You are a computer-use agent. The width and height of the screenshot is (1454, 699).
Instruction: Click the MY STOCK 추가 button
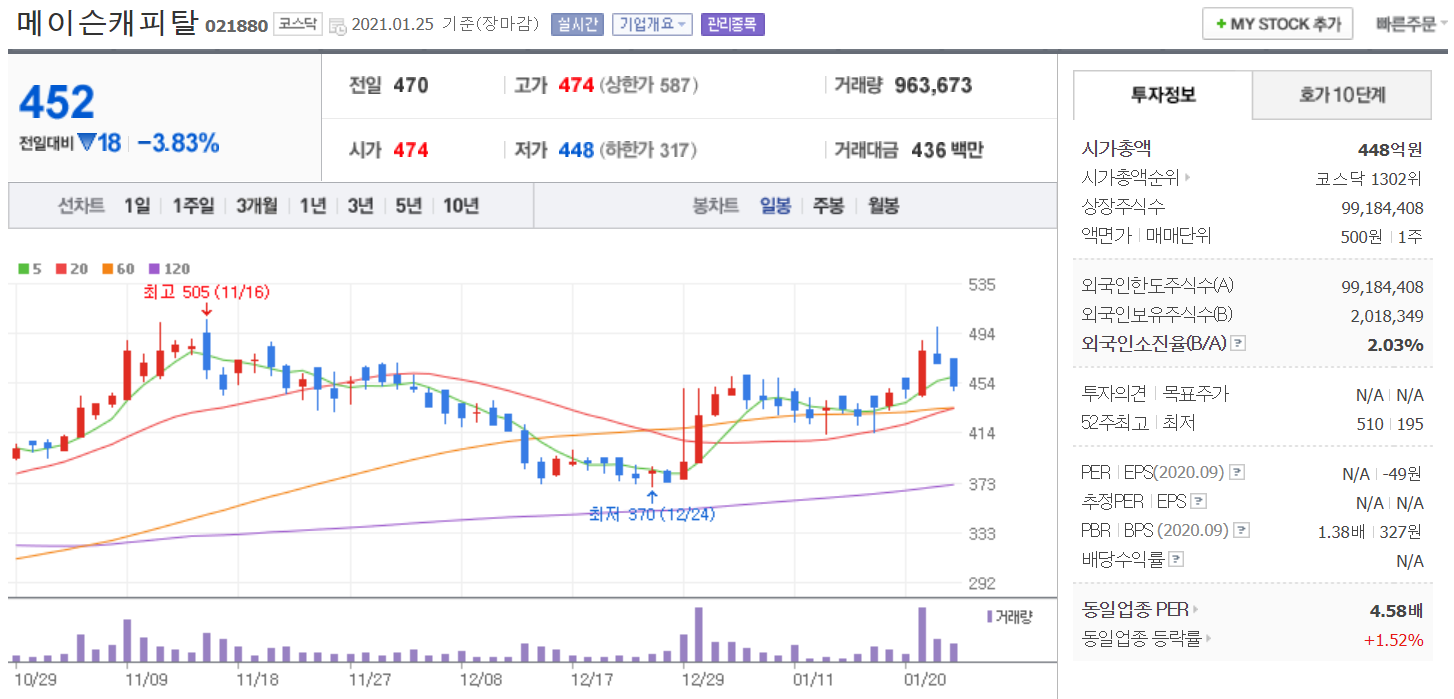[x=1277, y=24]
